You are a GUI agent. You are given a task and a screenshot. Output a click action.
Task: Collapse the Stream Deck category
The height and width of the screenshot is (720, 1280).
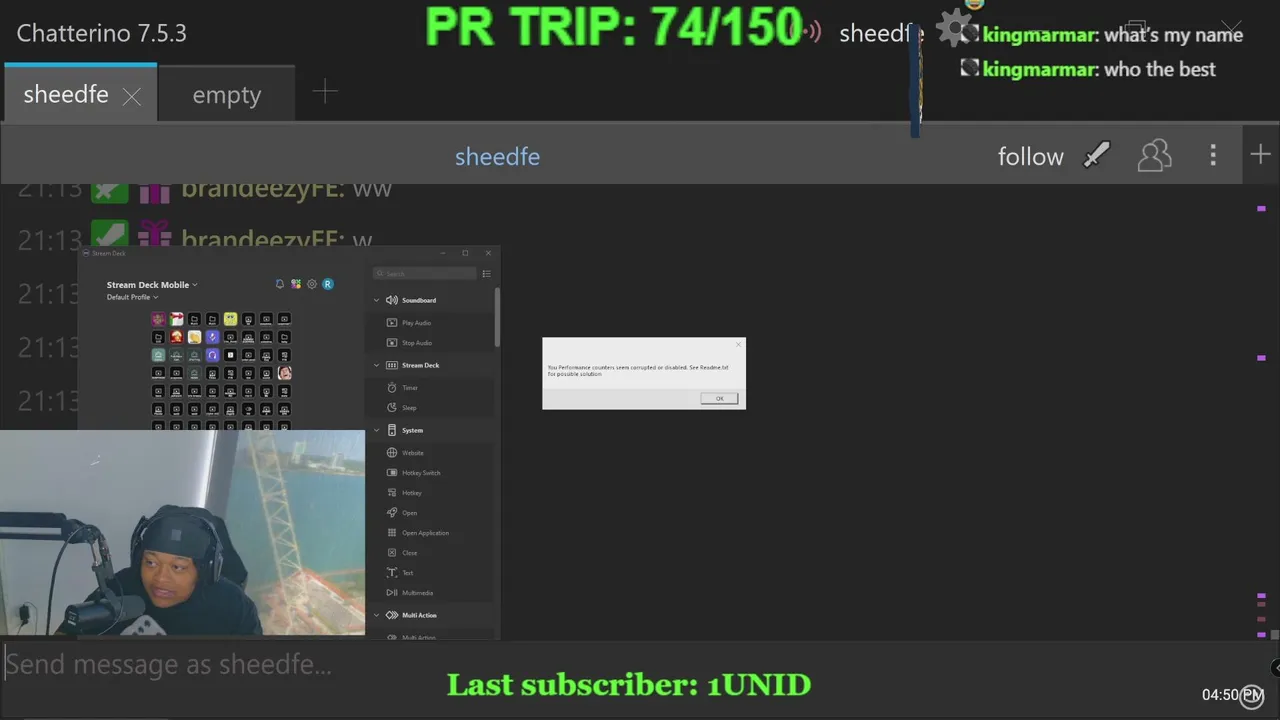click(377, 365)
